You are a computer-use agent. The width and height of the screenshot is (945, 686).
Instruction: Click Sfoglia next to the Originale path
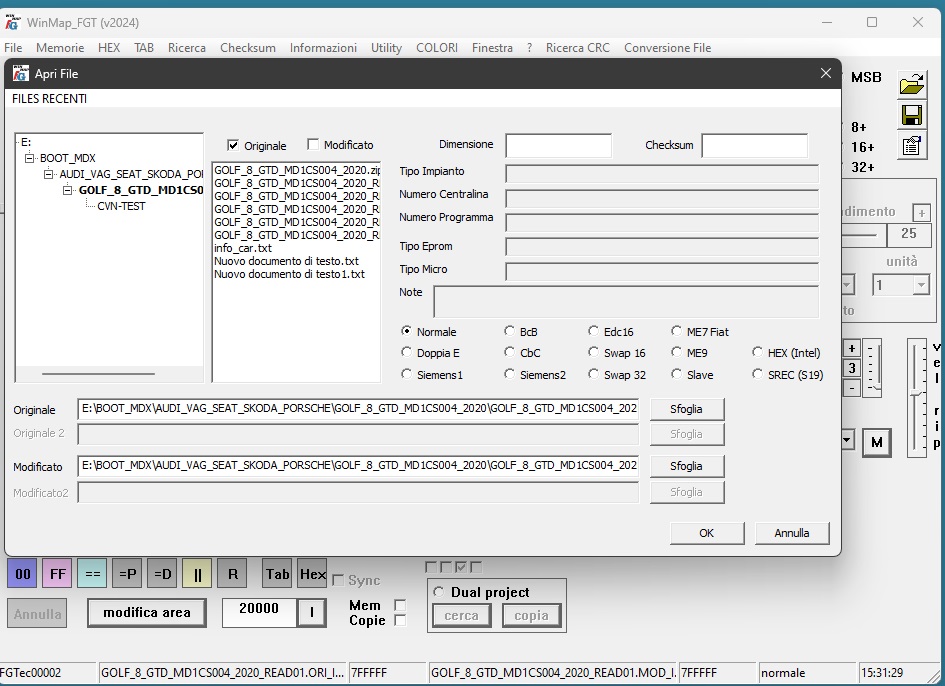686,409
